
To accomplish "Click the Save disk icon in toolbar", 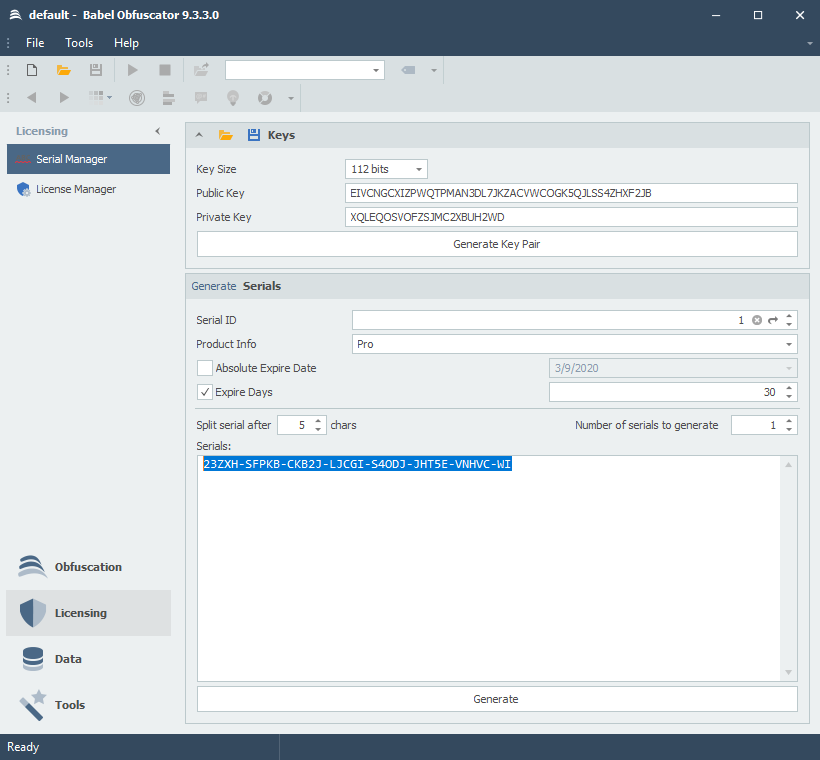I will point(96,70).
